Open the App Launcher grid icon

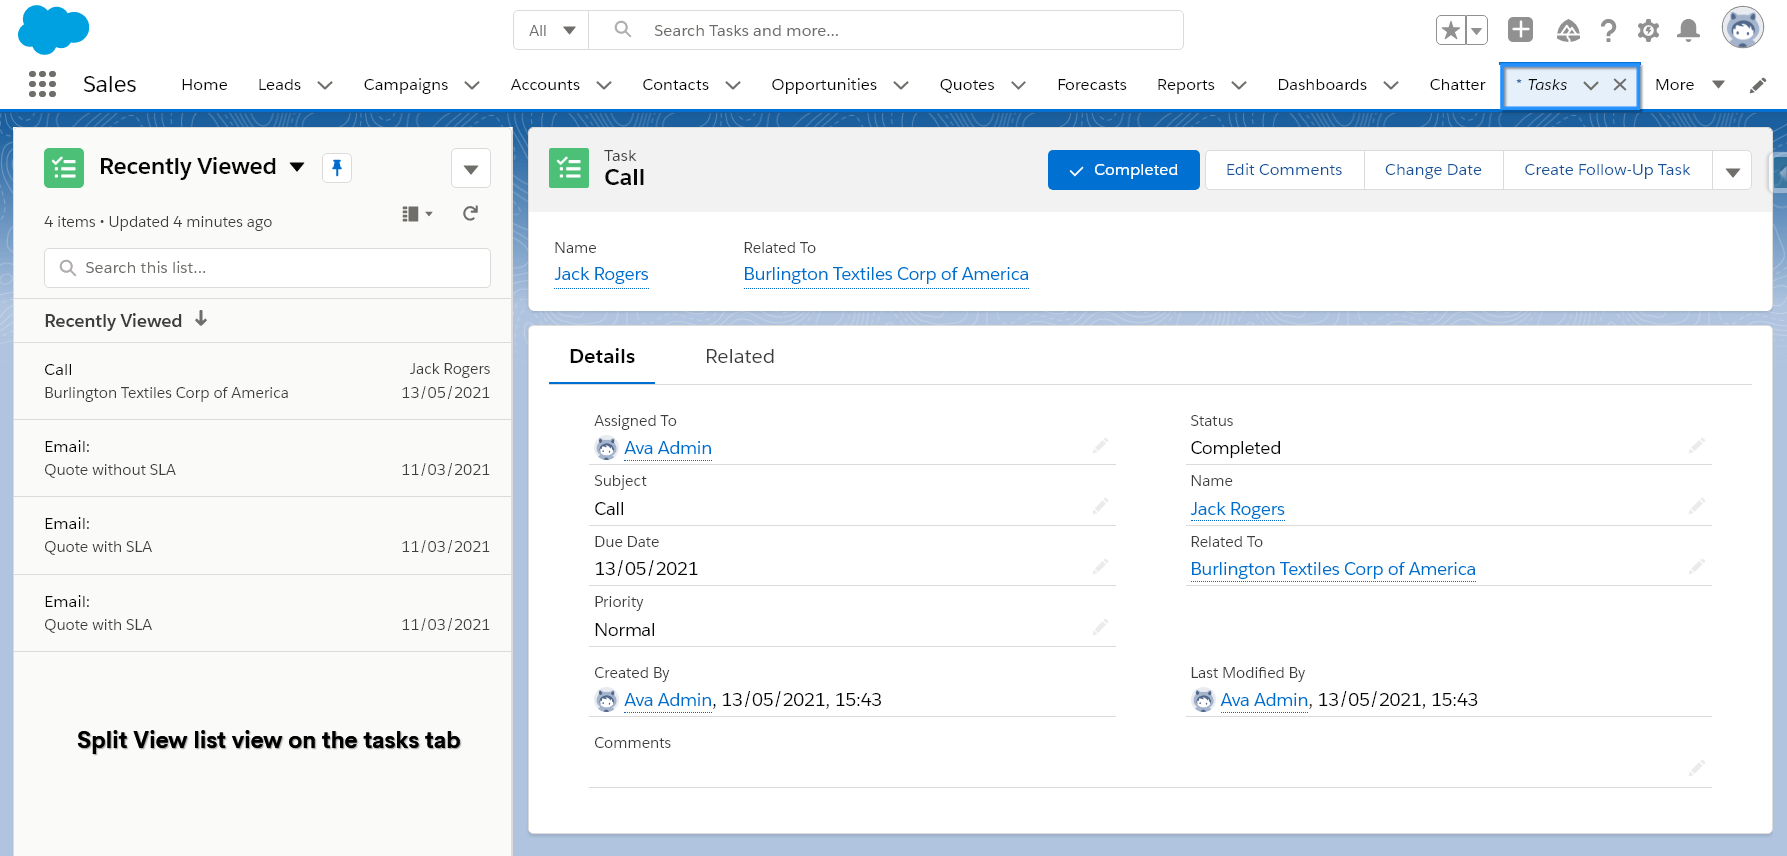(42, 84)
